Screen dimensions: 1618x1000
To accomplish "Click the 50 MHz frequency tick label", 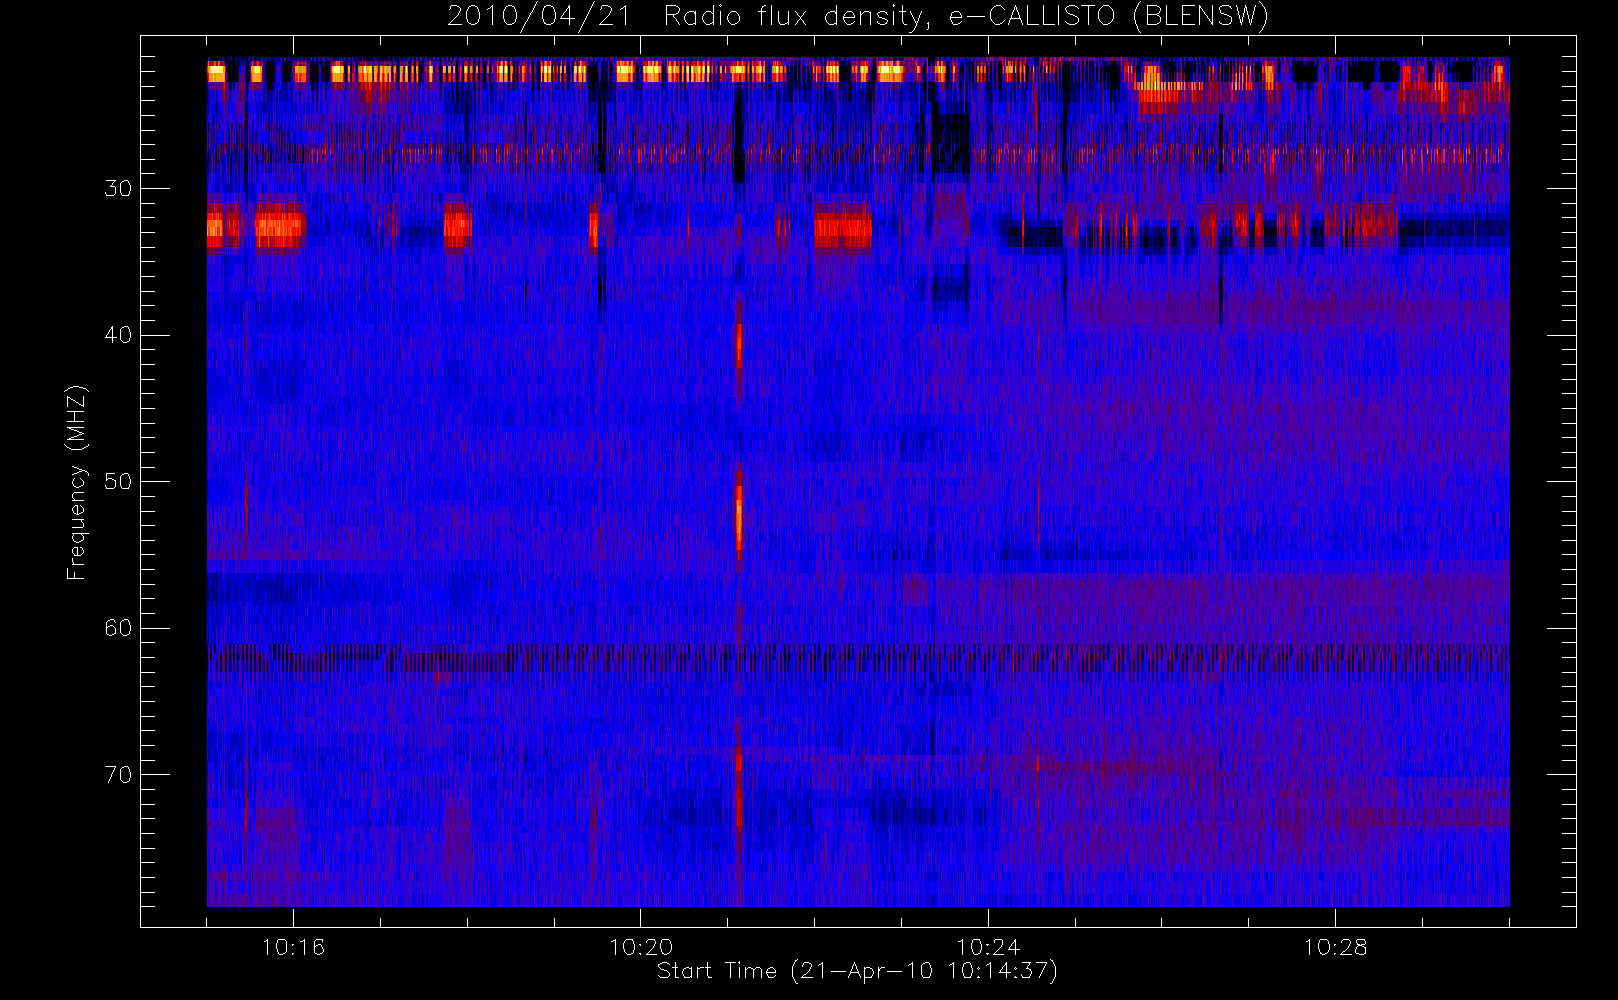I will point(118,481).
